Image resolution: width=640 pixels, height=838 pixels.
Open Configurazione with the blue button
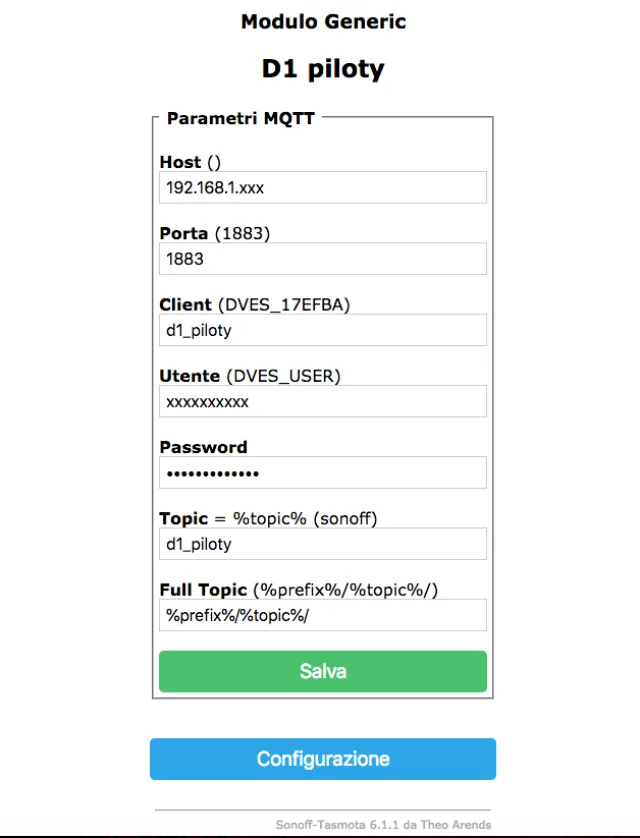coord(322,759)
